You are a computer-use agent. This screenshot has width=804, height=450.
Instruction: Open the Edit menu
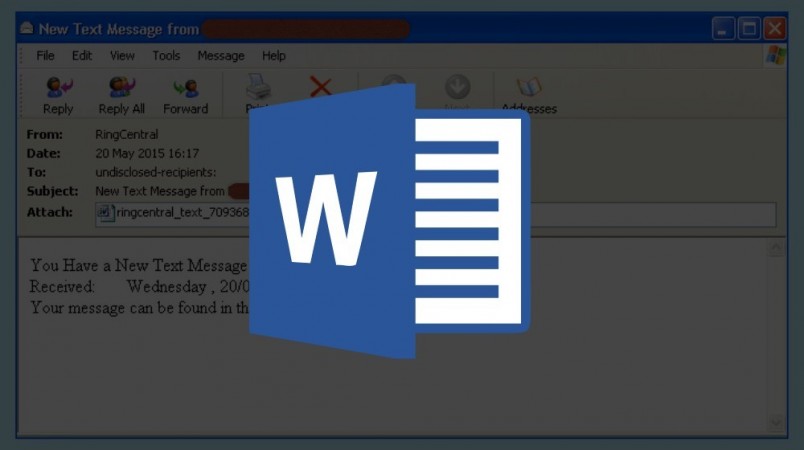click(x=82, y=56)
